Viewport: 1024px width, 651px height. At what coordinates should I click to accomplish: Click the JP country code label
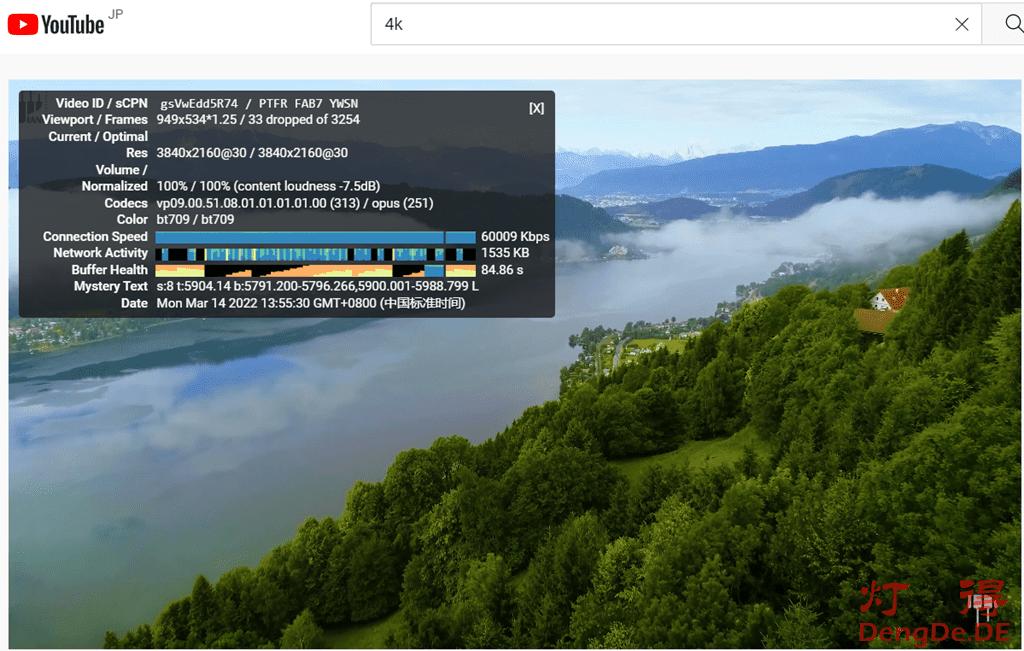[115, 16]
